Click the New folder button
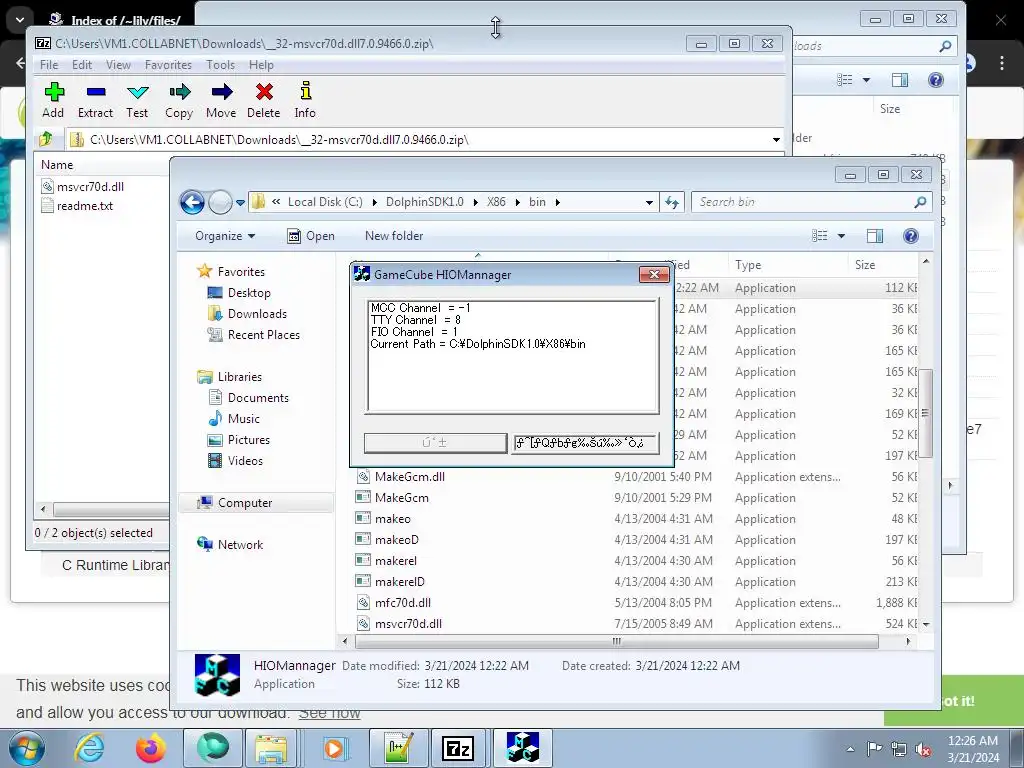Image resolution: width=1024 pixels, height=768 pixels. coord(394,236)
